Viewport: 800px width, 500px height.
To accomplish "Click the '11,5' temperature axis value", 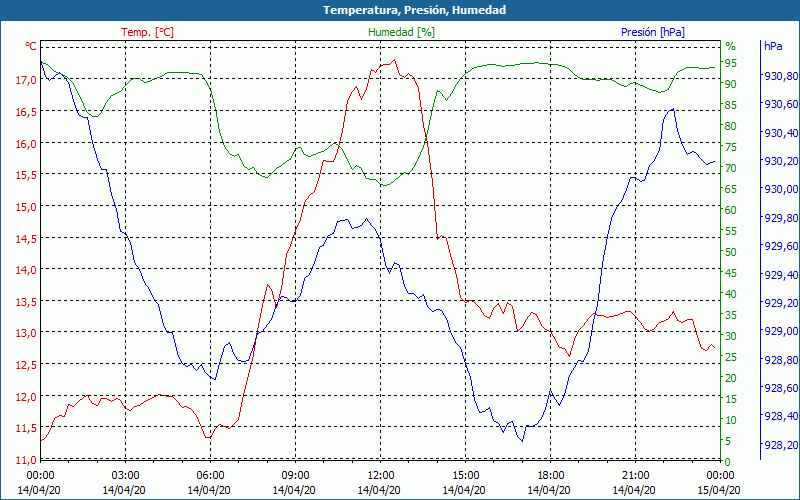I will (x=28, y=429).
